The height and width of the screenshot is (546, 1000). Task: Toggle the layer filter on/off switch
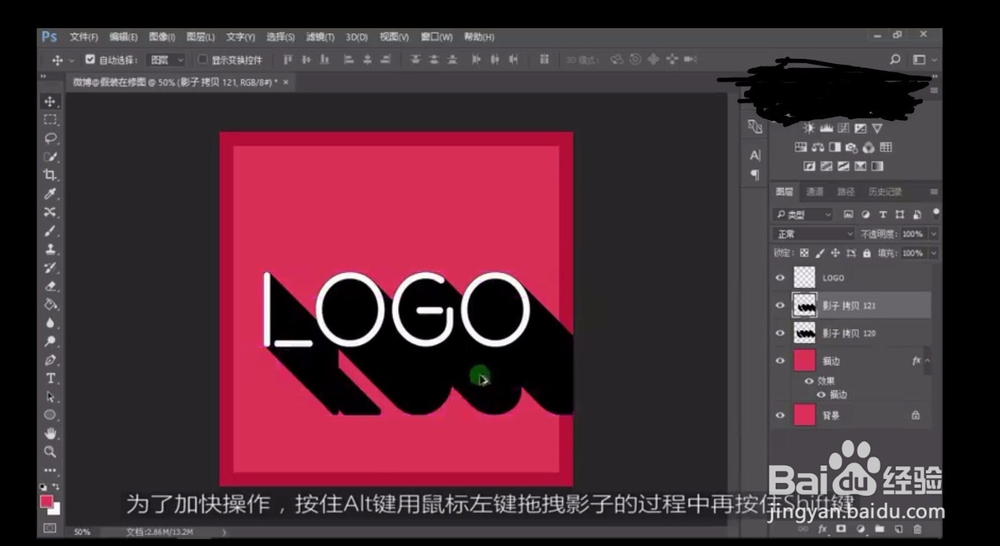point(936,213)
